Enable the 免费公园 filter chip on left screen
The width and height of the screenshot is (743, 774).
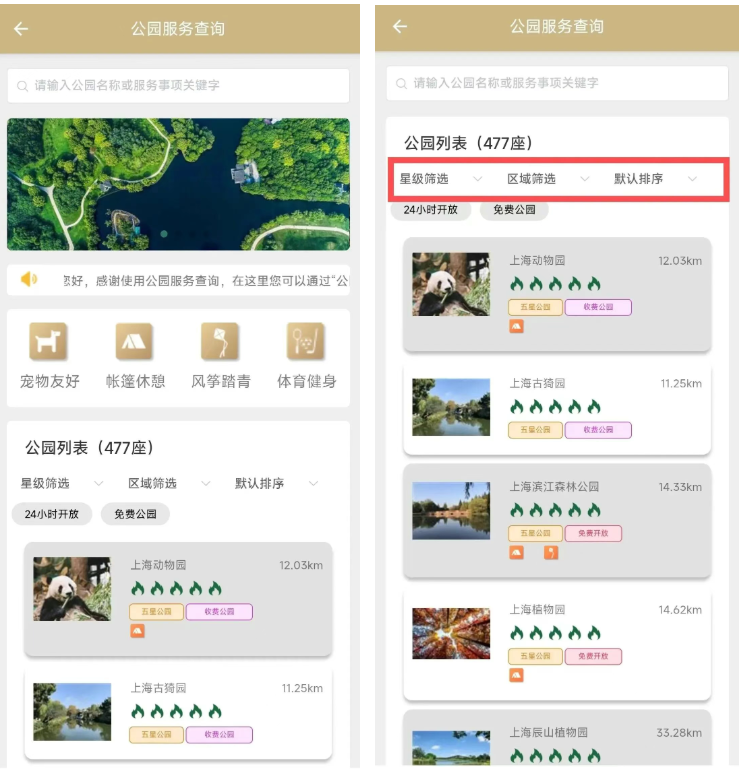coord(135,514)
